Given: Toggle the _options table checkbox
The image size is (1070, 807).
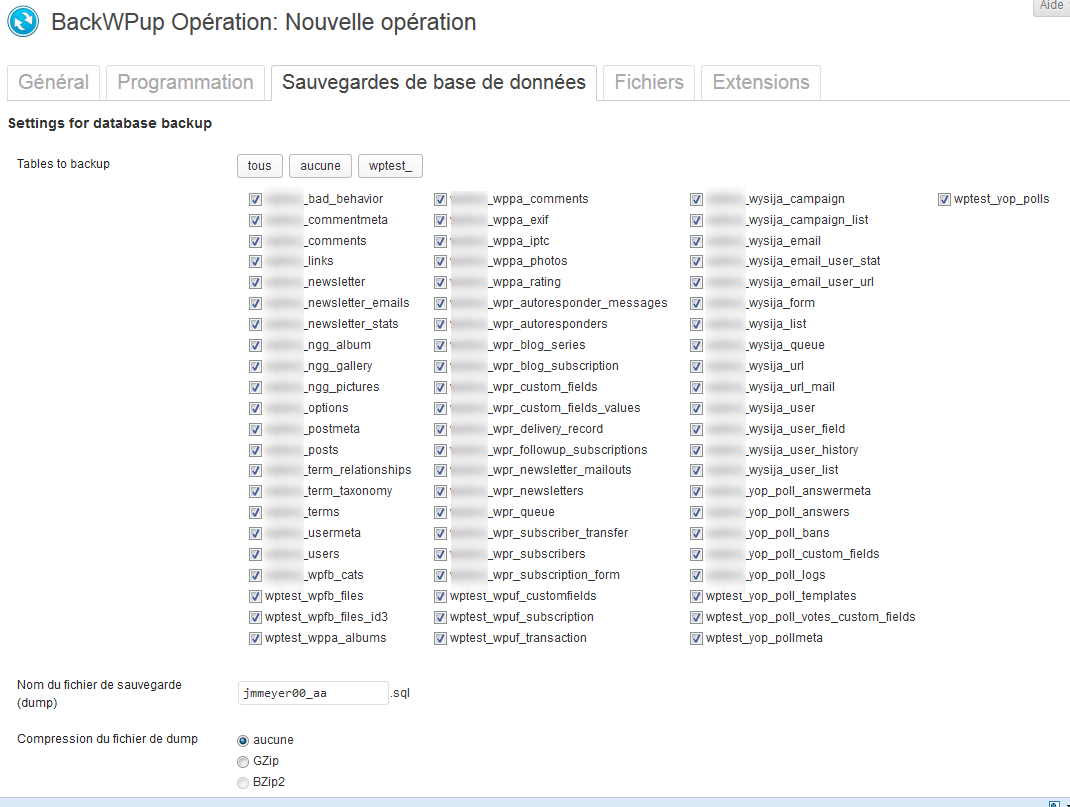Looking at the screenshot, I should 255,409.
